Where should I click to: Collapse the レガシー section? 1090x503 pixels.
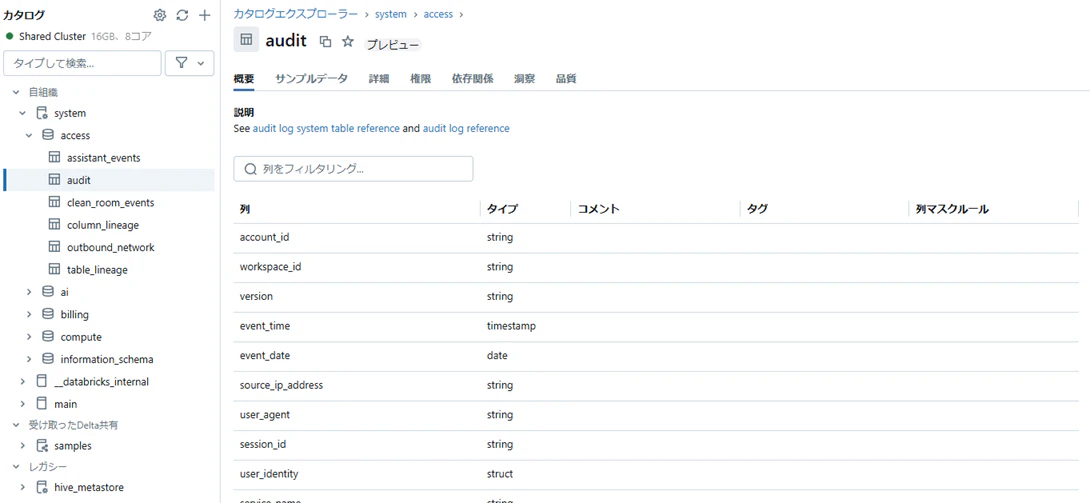click(x=16, y=466)
